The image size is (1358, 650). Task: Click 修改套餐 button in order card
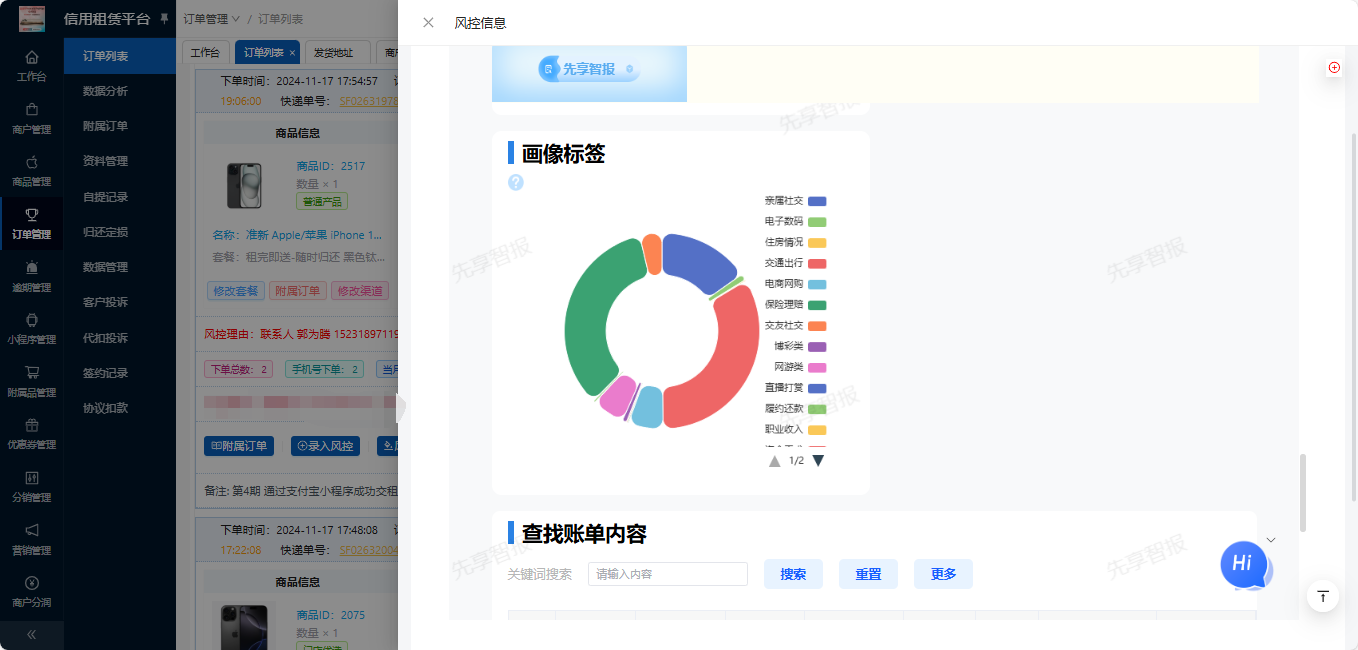click(x=236, y=291)
